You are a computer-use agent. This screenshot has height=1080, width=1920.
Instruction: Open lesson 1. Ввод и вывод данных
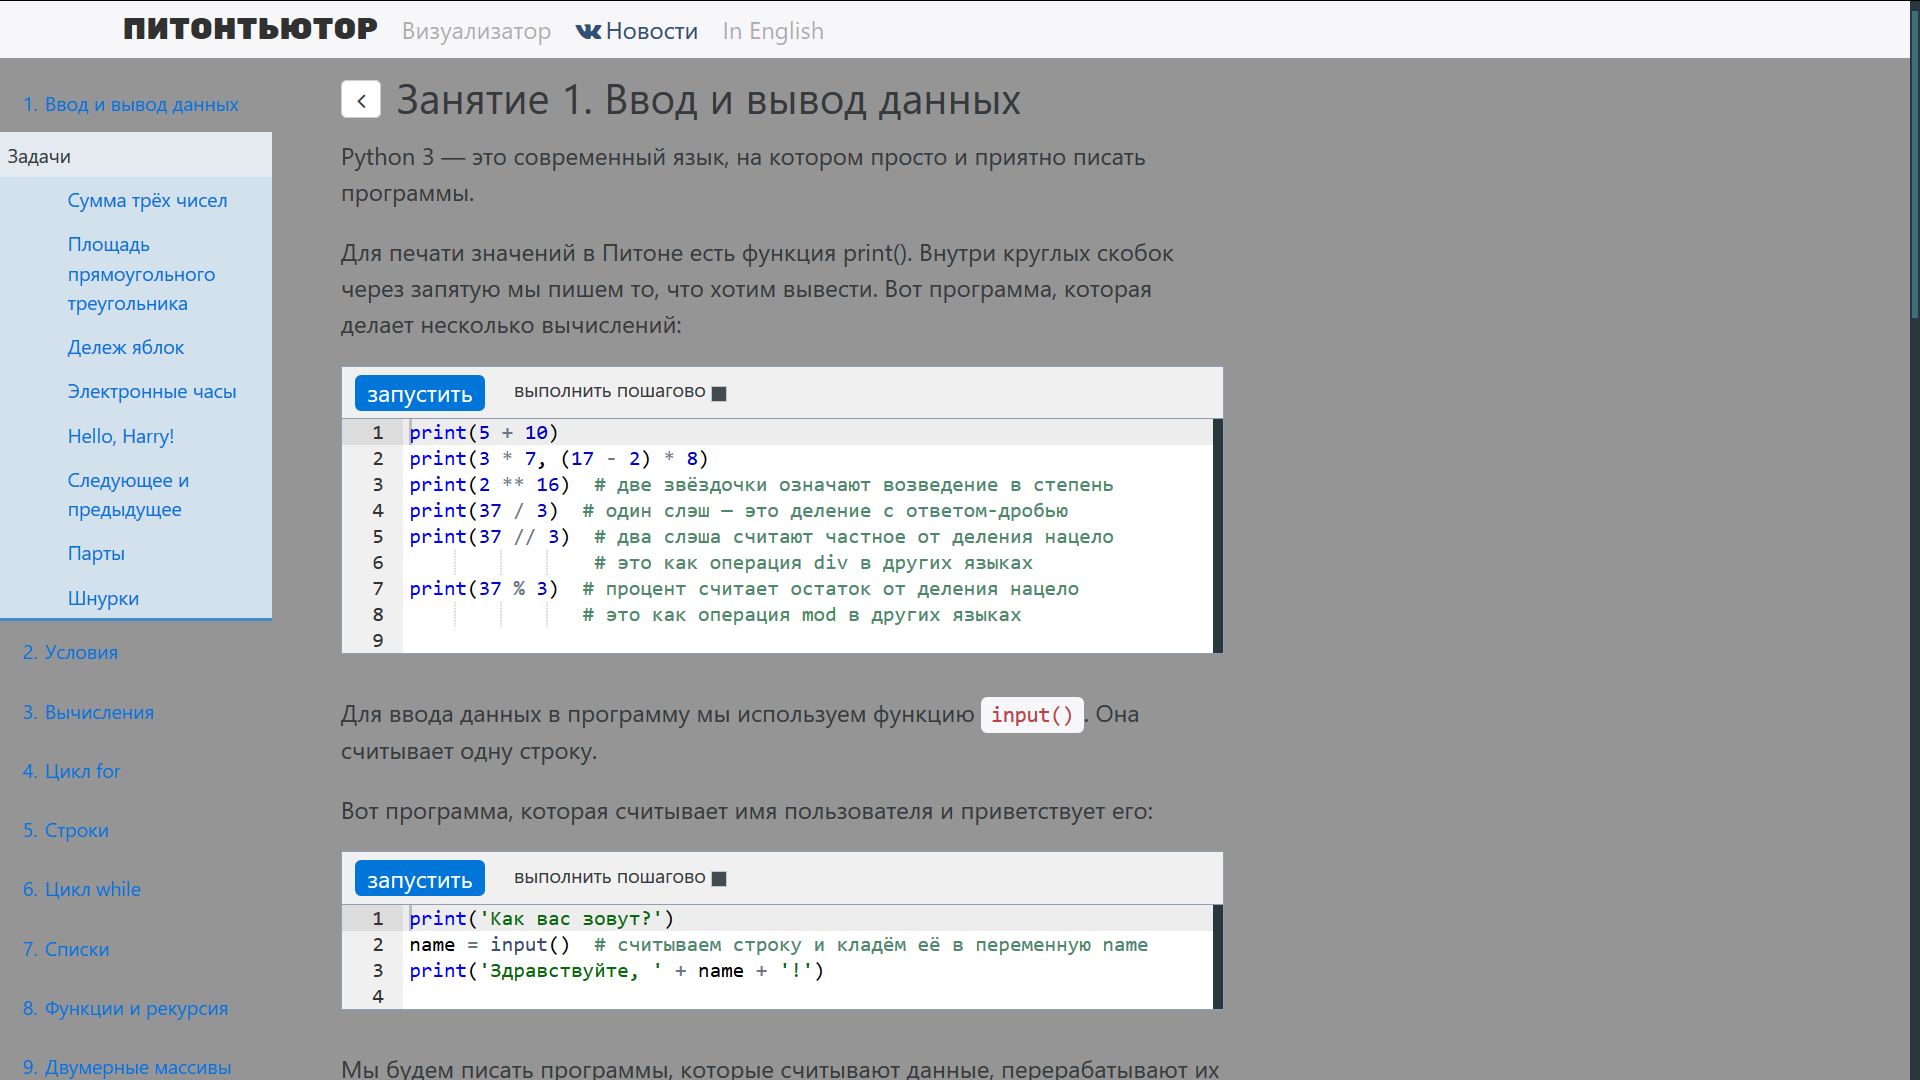coord(131,104)
